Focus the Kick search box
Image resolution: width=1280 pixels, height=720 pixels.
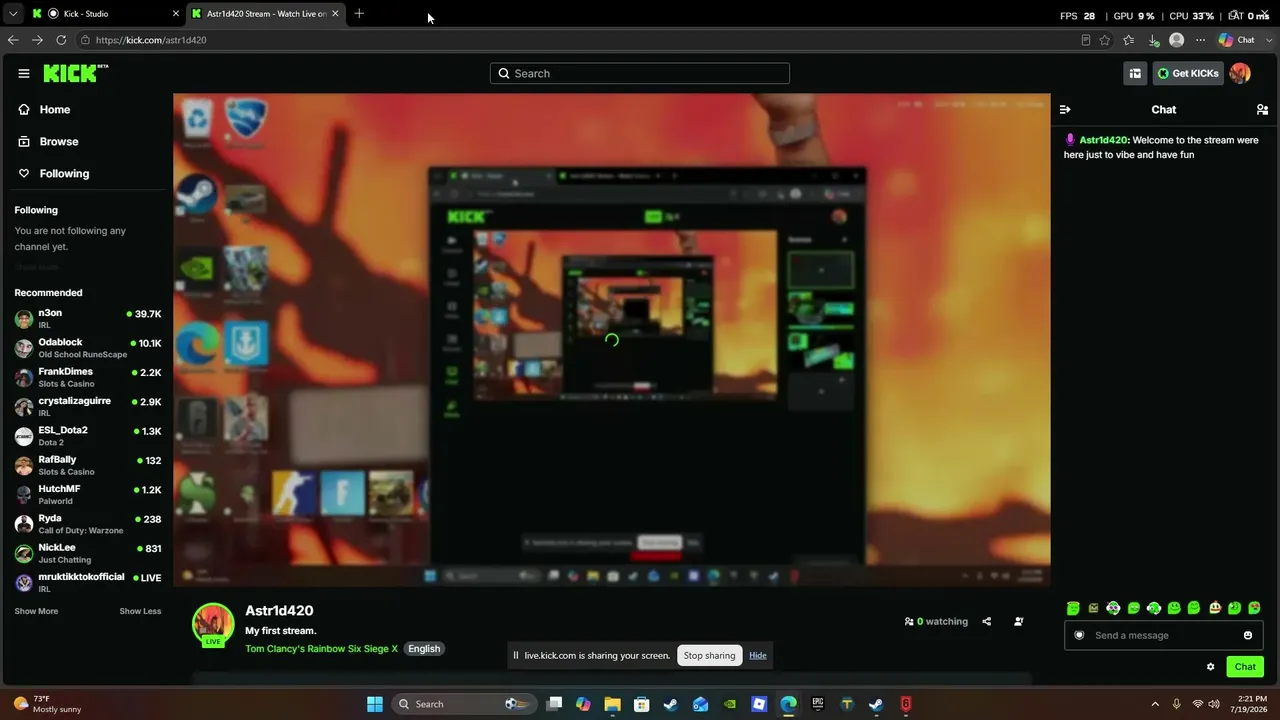tap(640, 73)
